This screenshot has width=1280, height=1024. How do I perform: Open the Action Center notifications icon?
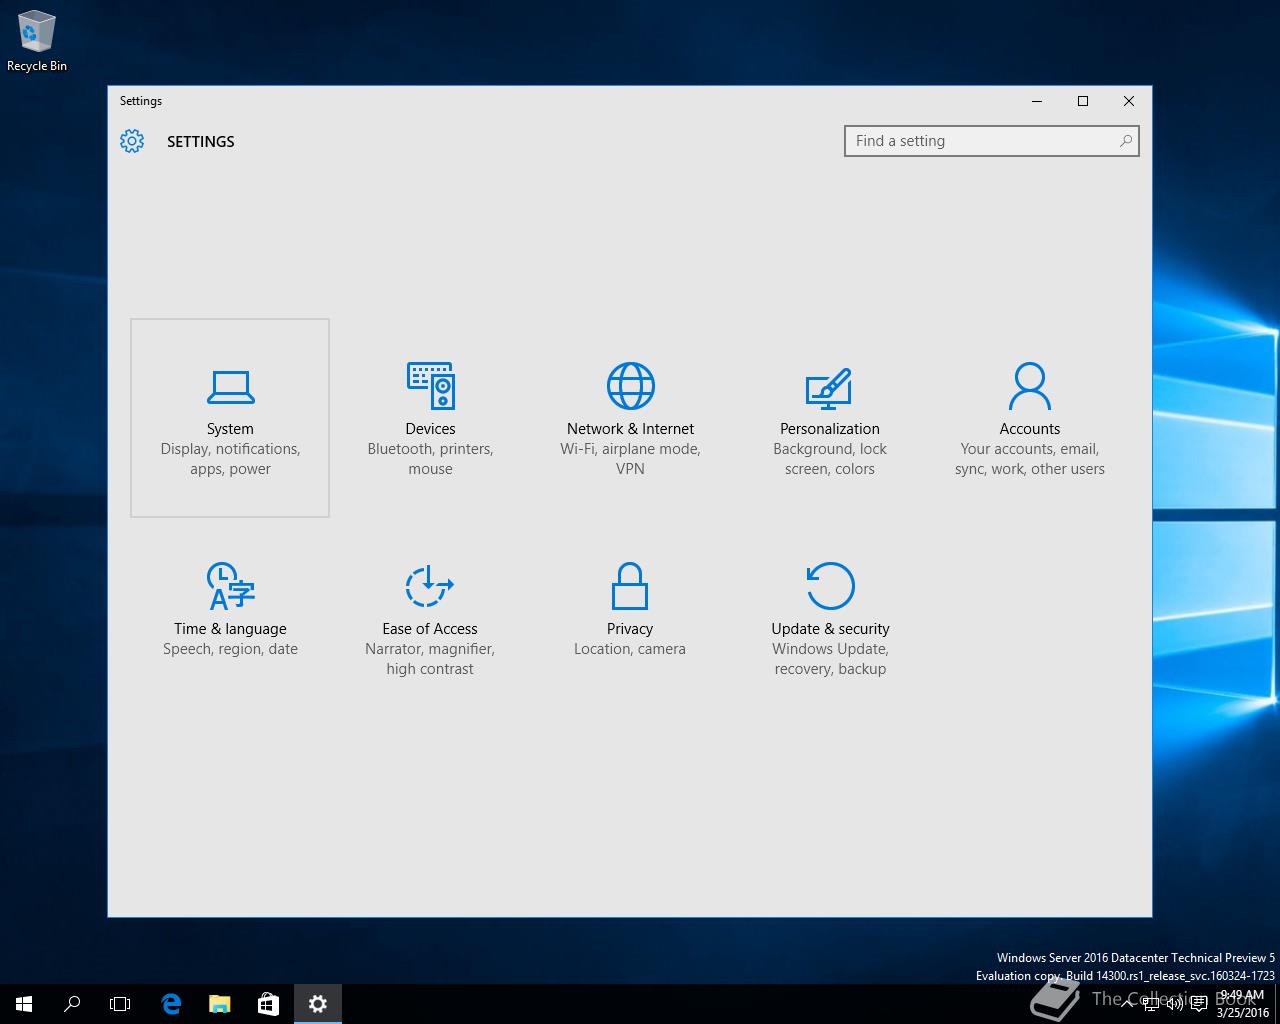(1200, 1004)
